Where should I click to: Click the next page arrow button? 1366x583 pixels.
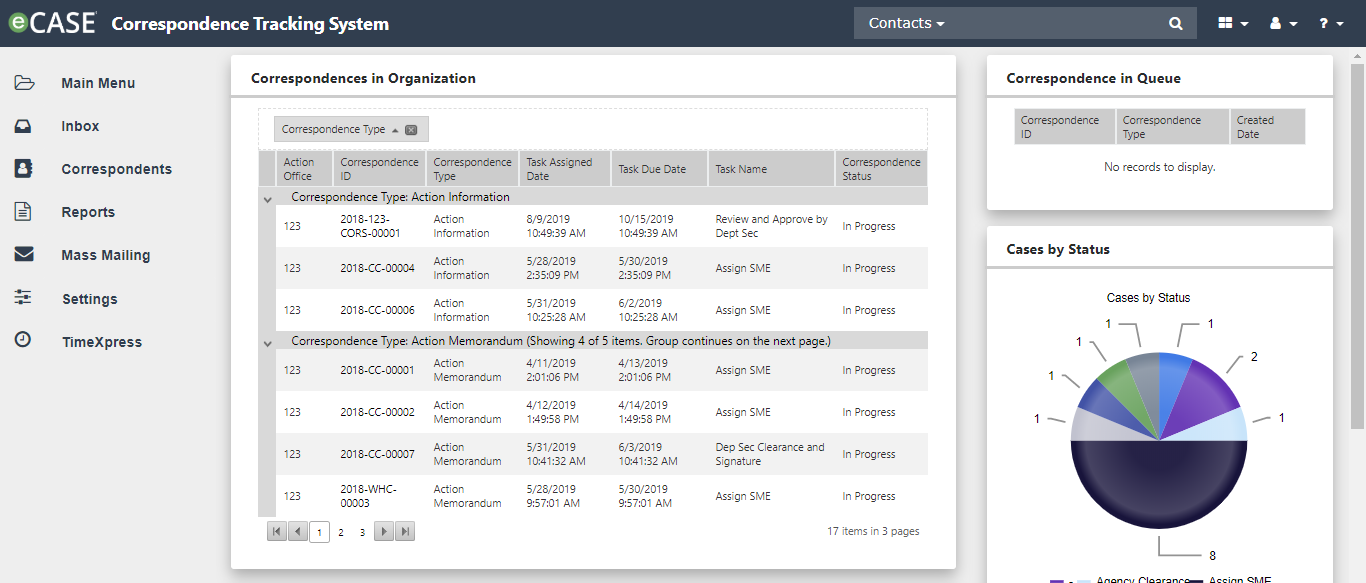383,532
